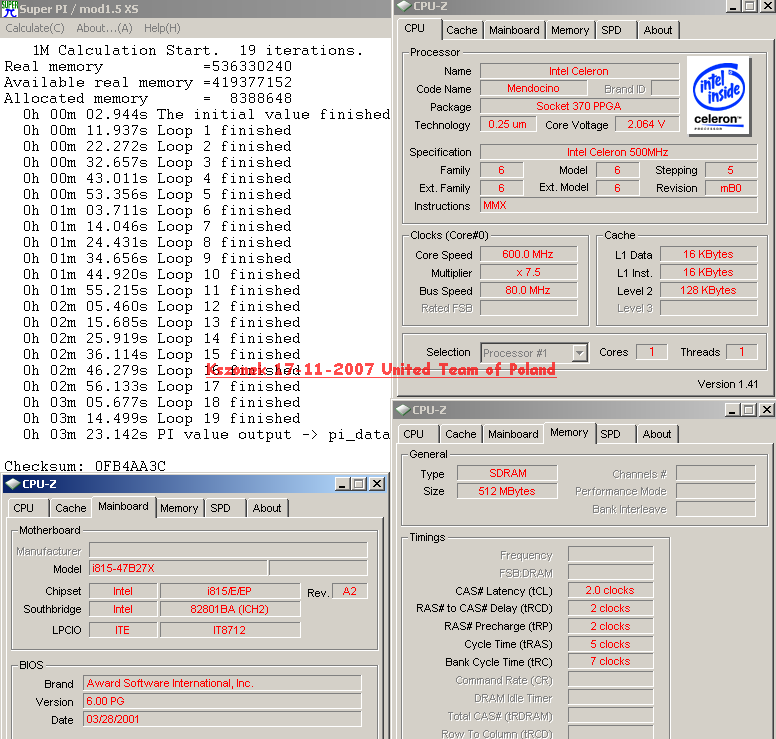Click the 'Checksum: 0FB4AA3C' line in Super PI
This screenshot has width=776, height=739.
pos(85,466)
